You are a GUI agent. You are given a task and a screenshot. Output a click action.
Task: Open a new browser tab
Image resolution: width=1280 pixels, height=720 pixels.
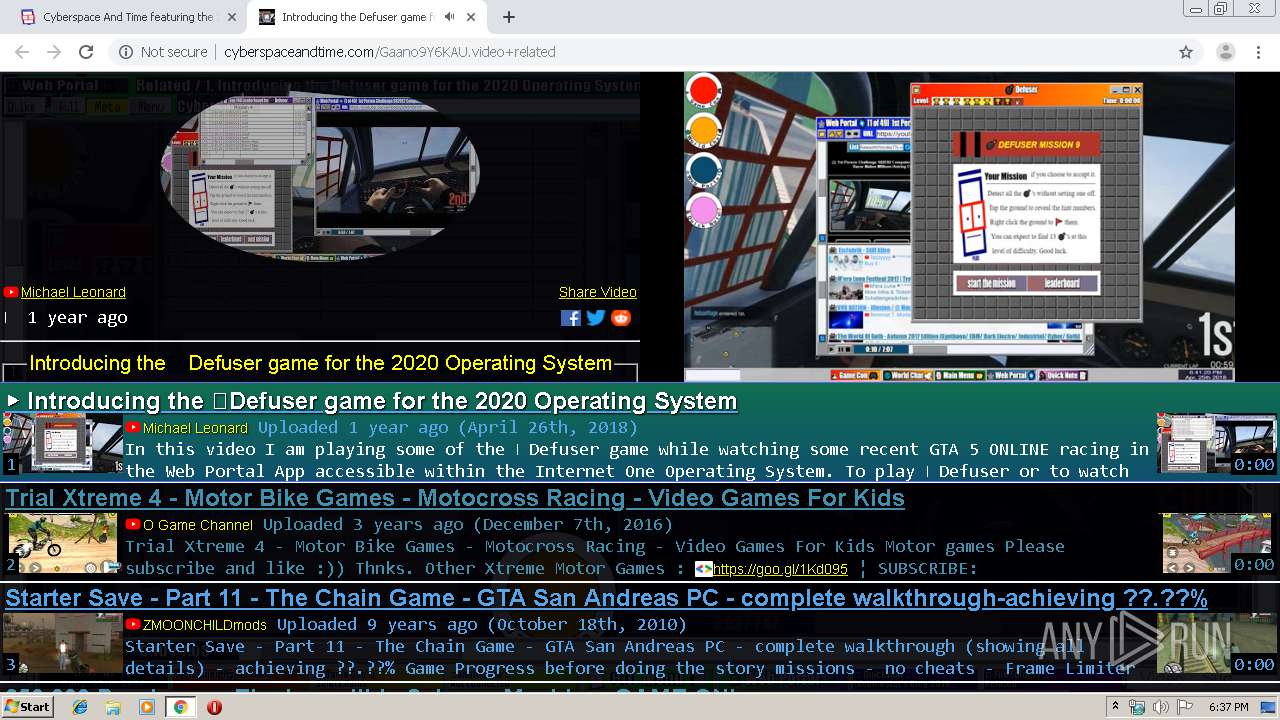tap(509, 17)
